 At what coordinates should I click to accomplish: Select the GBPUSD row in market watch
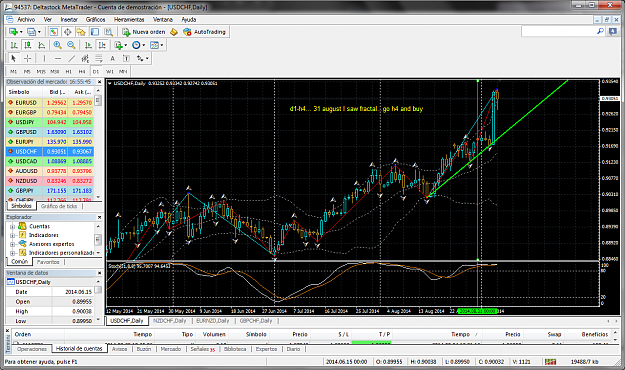coord(50,132)
